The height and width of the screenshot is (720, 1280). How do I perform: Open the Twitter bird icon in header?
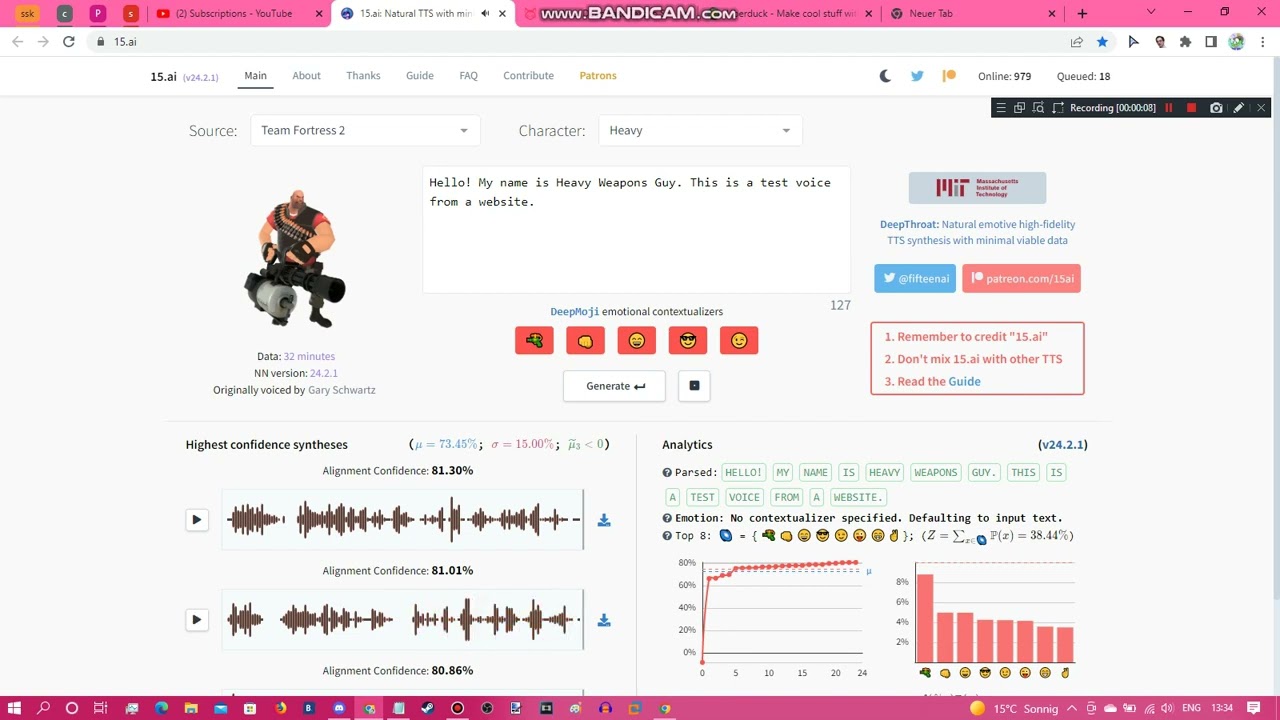point(917,76)
